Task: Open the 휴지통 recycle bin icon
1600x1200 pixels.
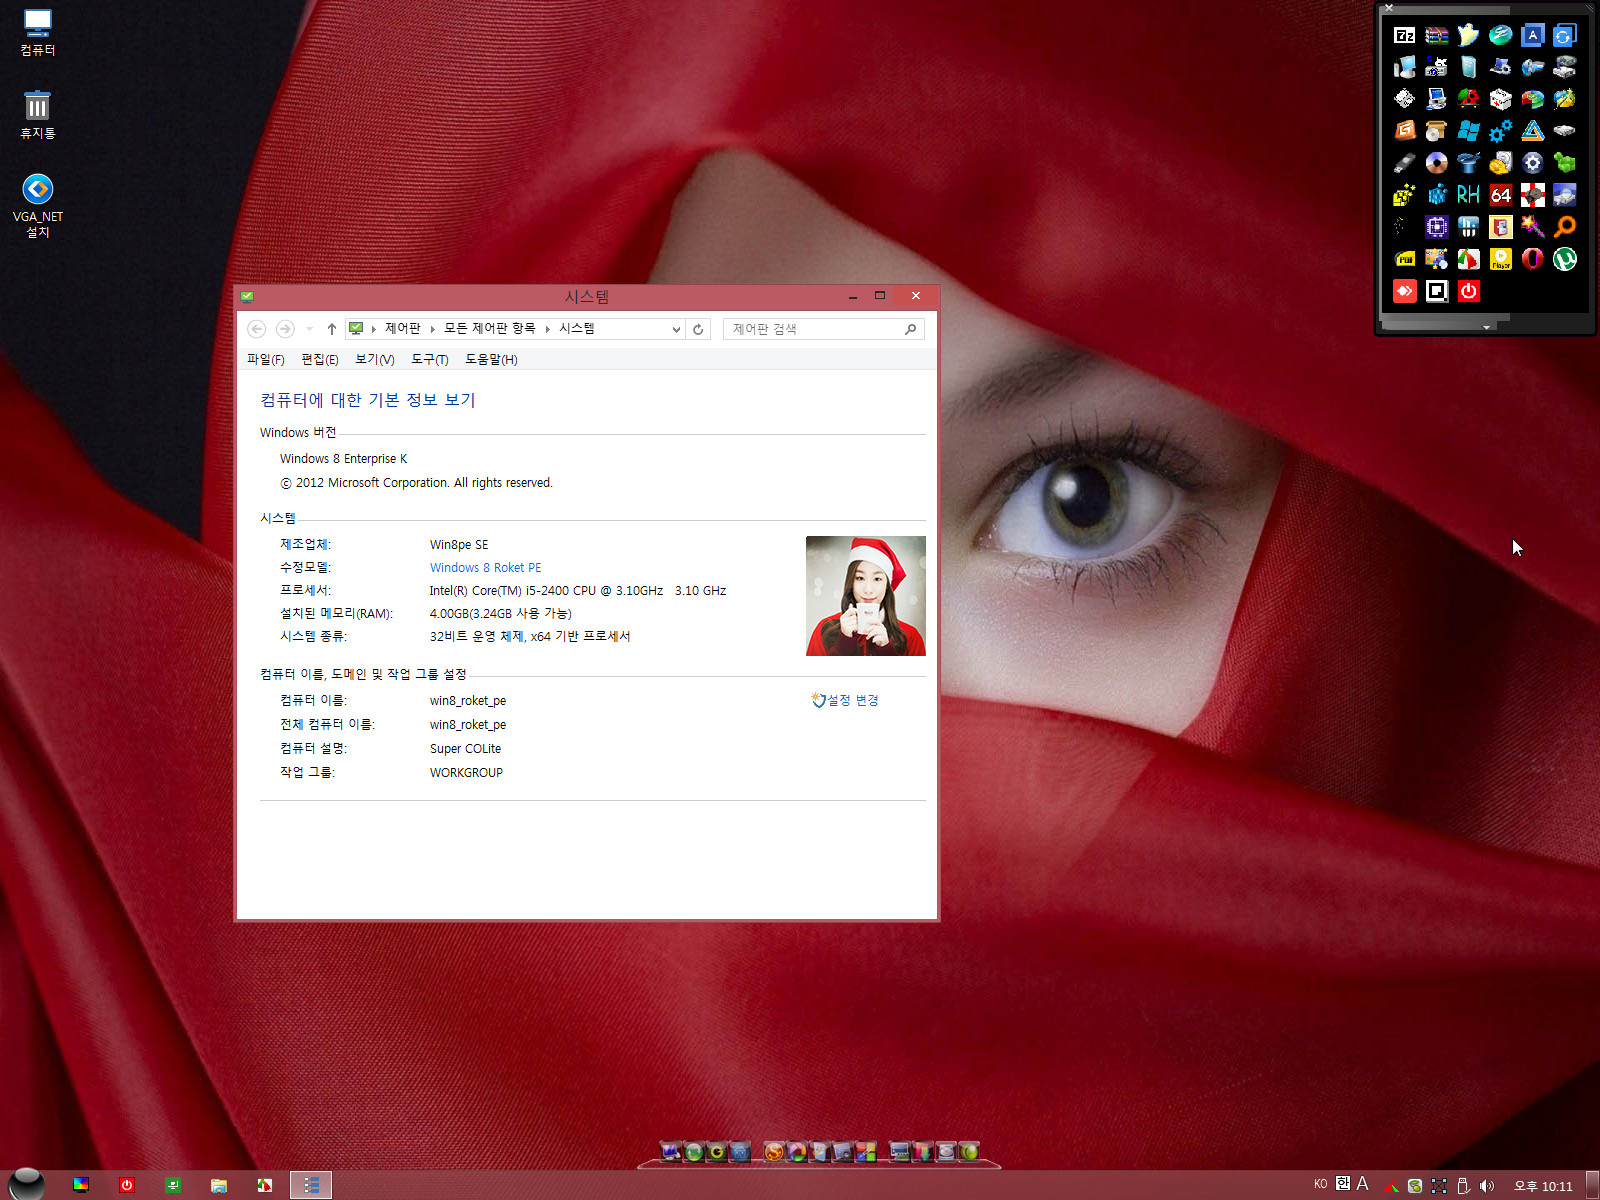Action: (x=38, y=115)
